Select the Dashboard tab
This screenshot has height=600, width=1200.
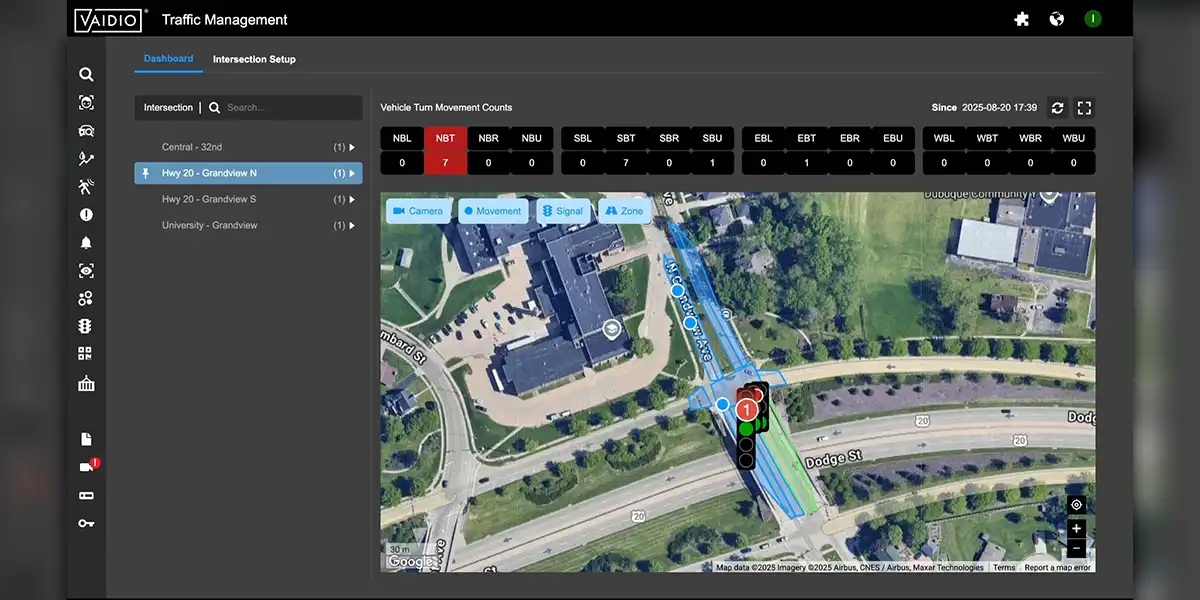(168, 59)
